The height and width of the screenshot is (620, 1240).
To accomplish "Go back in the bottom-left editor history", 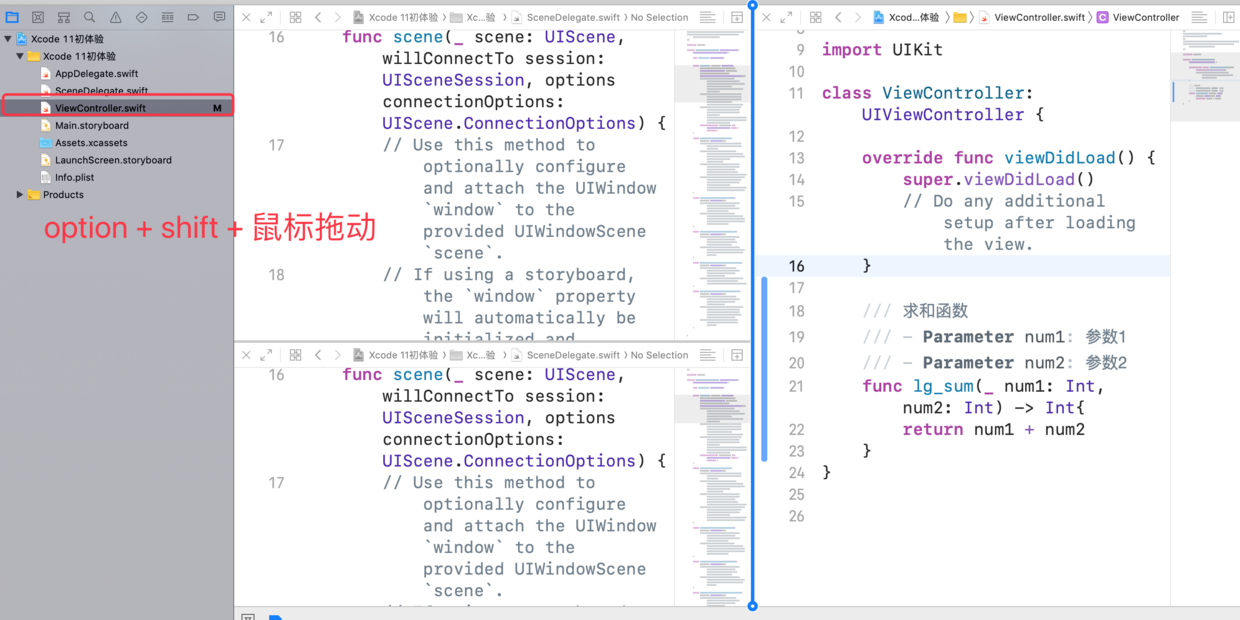I will coord(318,355).
